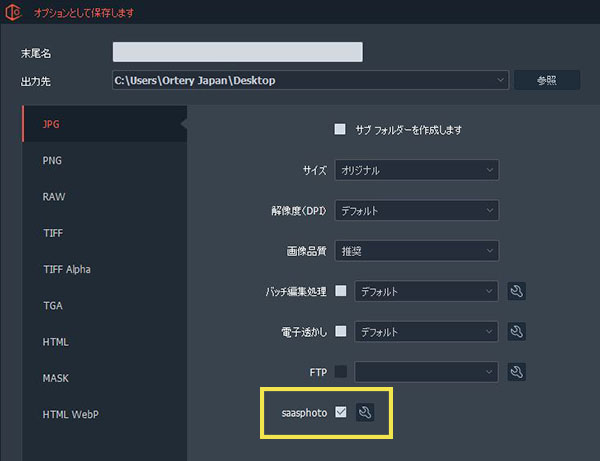
Task: Click the FTP settings wrench icon
Action: pos(517,372)
